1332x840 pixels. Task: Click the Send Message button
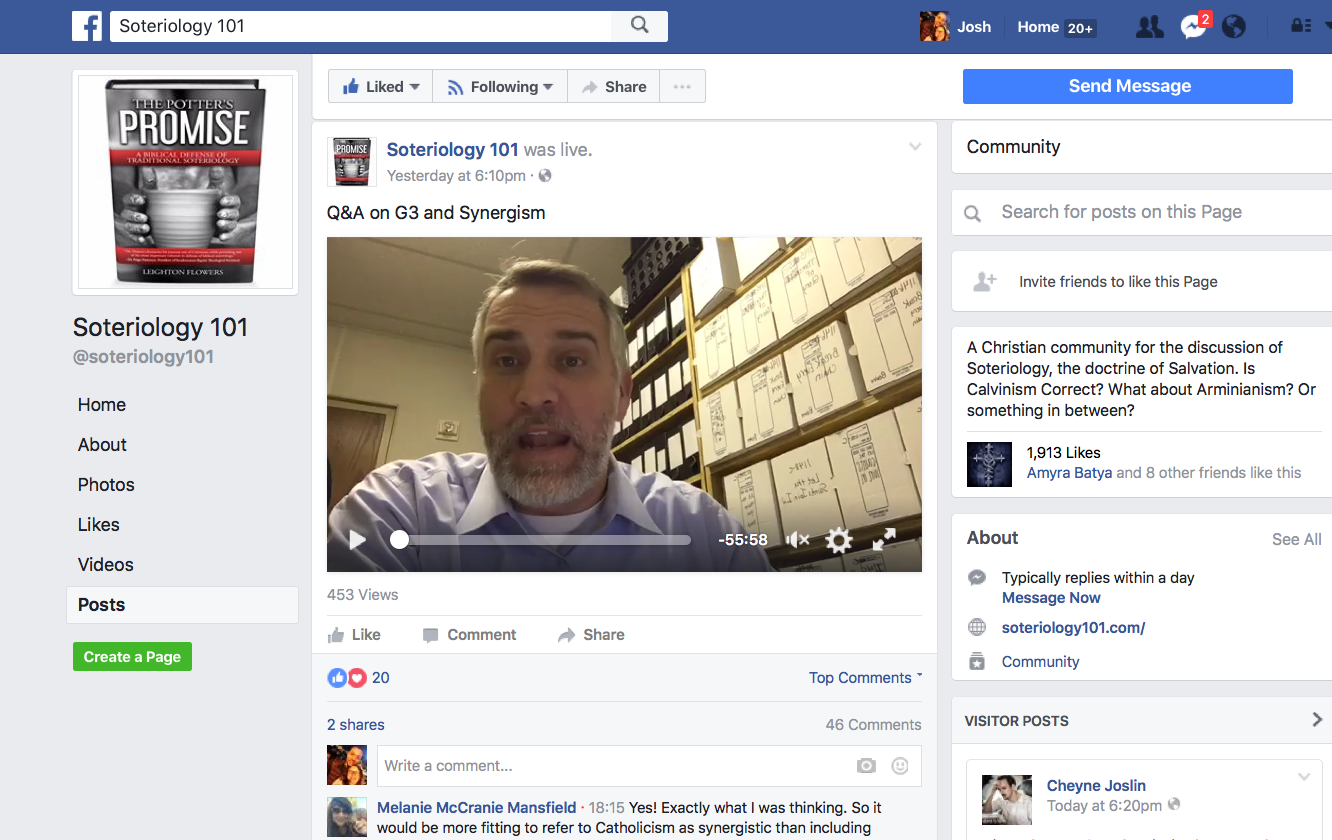[x=1127, y=86]
